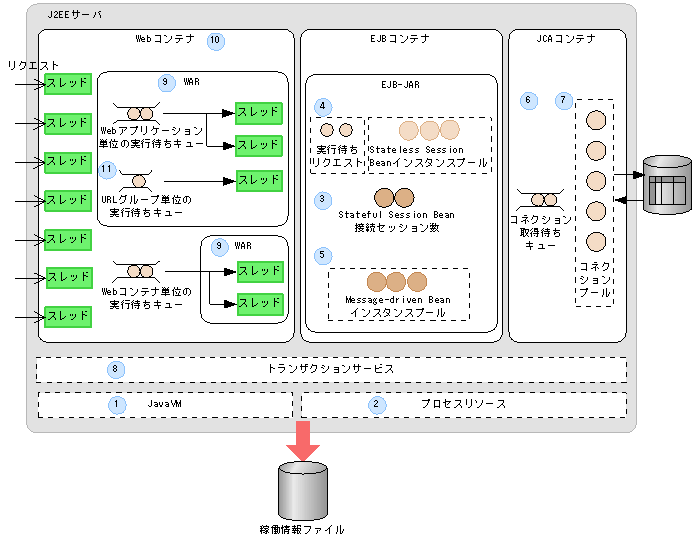Select marker 3 beside Stateful Session Bean
Viewport: 698px width, 547px height.
pyautogui.click(x=323, y=200)
